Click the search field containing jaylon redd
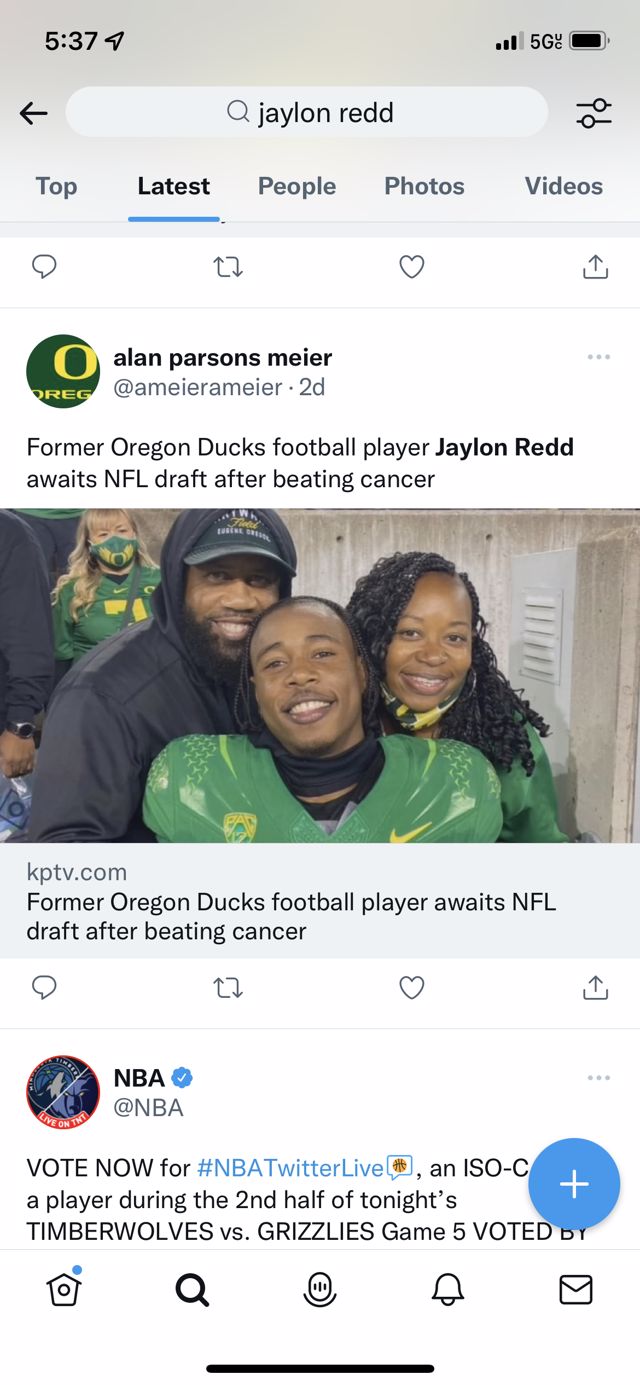 (307, 113)
